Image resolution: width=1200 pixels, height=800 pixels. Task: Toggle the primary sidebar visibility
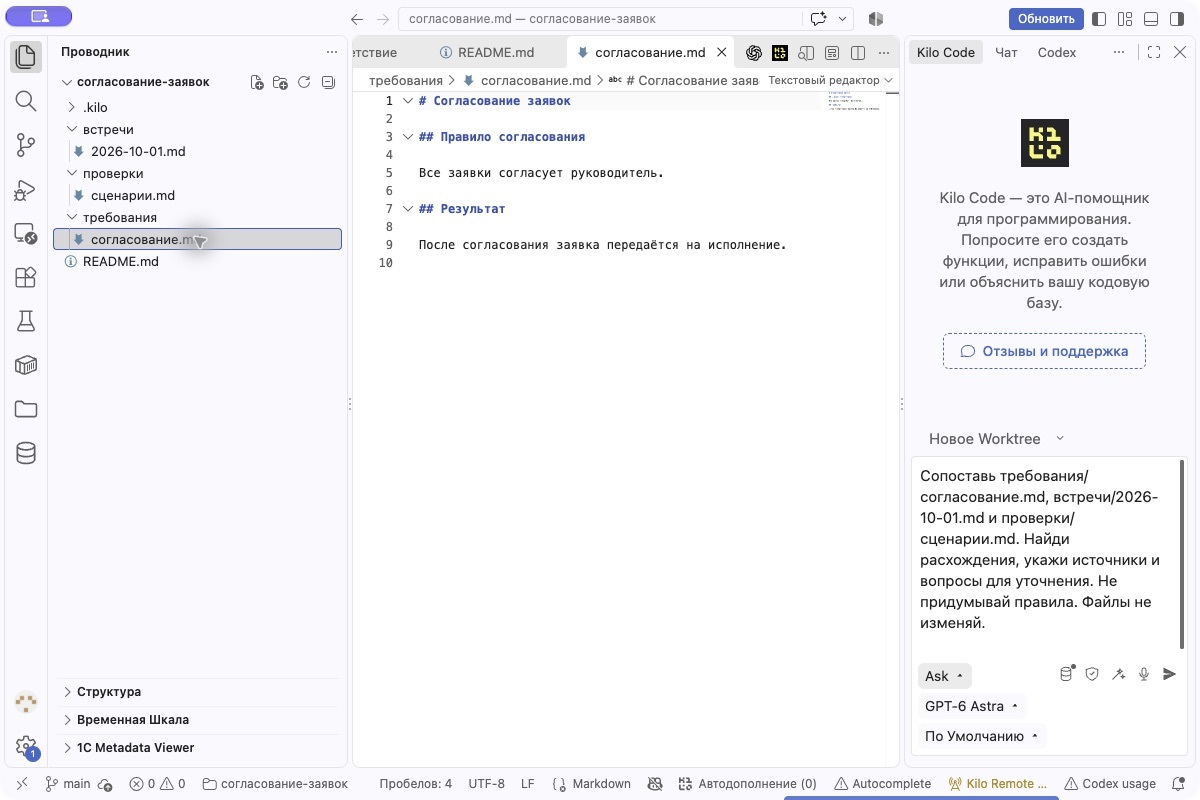[x=1099, y=19]
